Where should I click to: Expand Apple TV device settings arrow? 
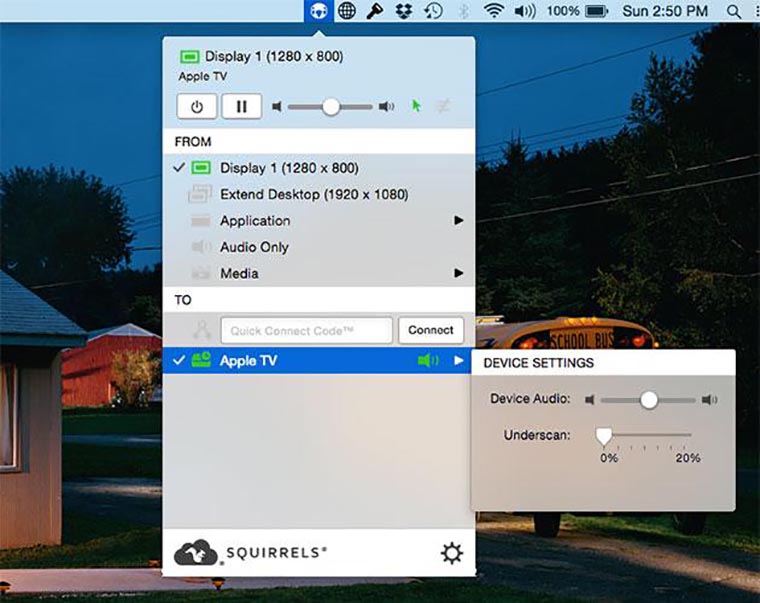(x=459, y=361)
